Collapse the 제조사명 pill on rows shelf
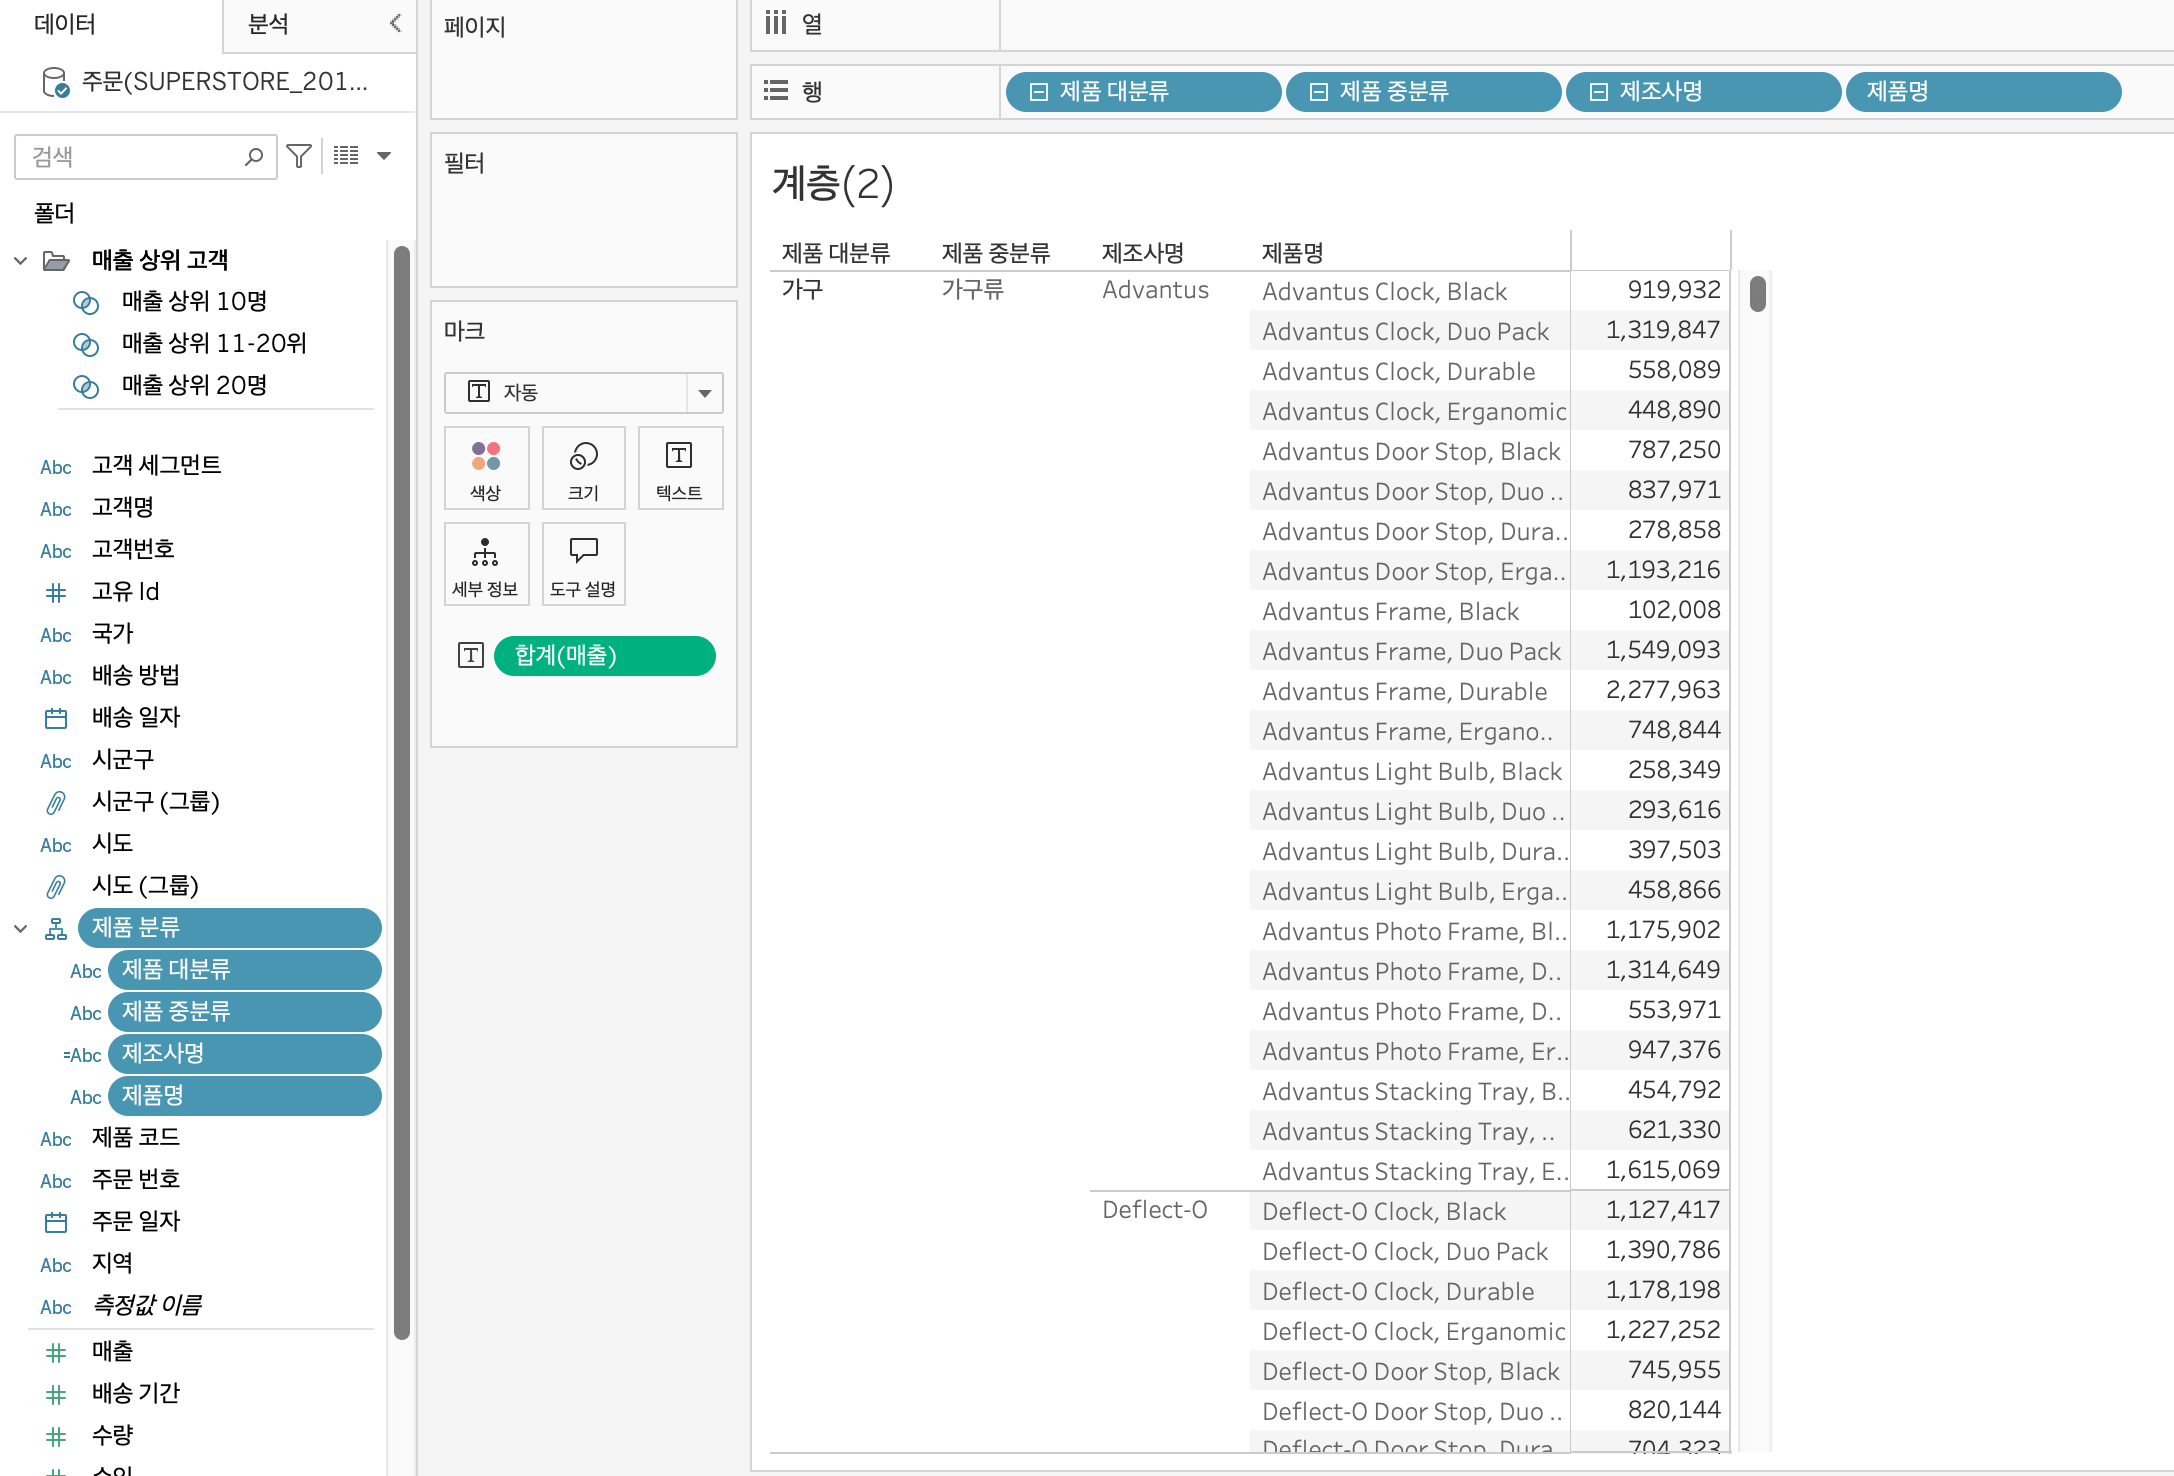This screenshot has width=2174, height=1476. click(x=1599, y=92)
